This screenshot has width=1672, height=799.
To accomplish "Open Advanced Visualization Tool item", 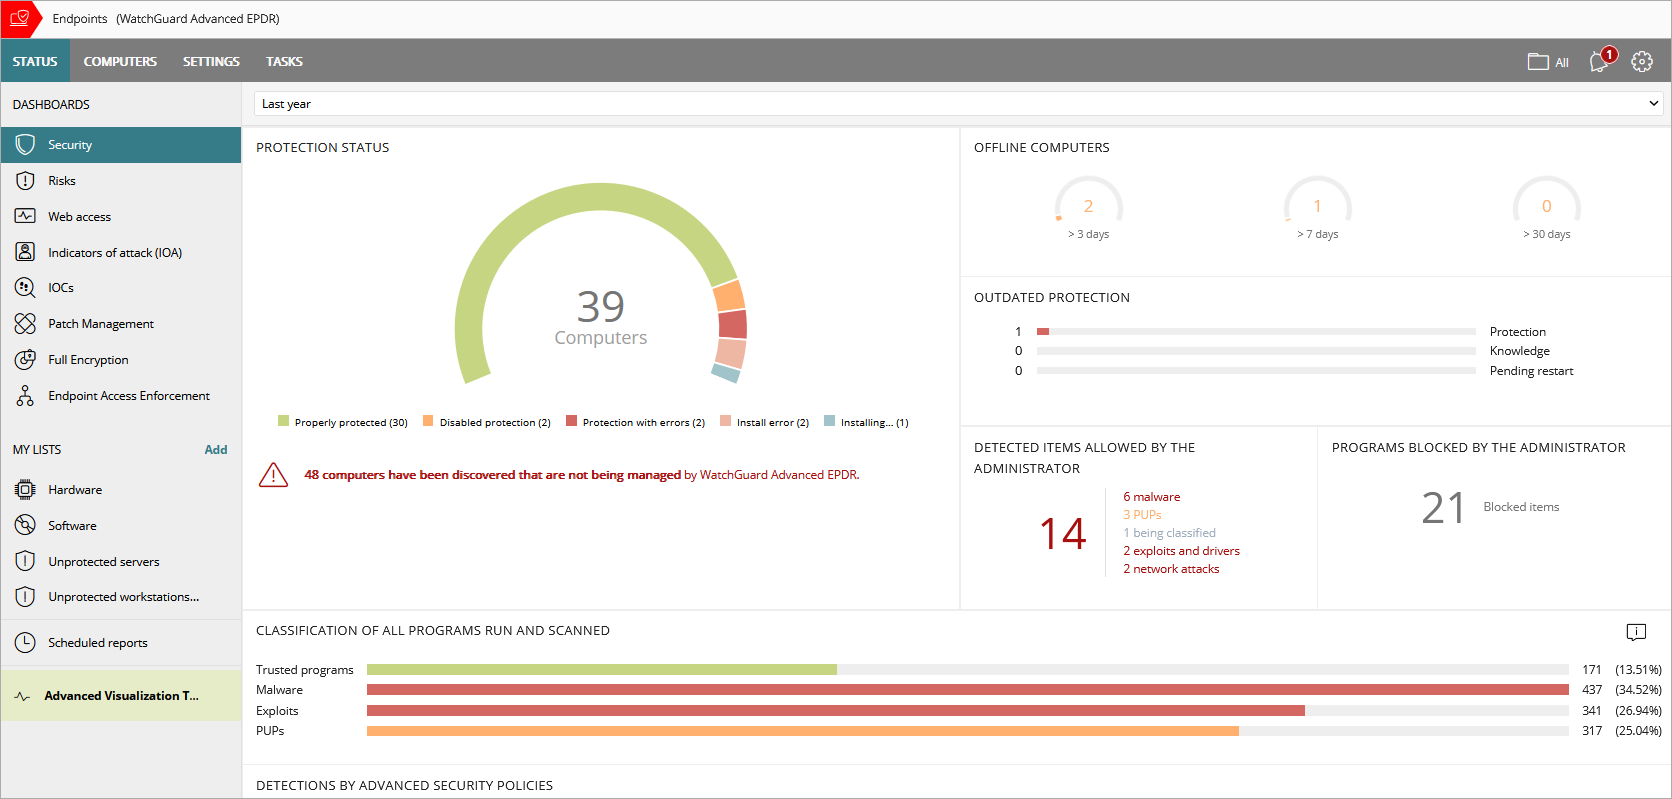I will coord(121,696).
